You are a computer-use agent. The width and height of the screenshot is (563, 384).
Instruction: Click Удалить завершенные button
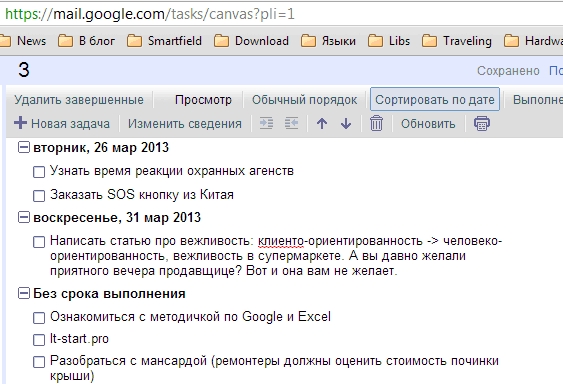[79, 100]
